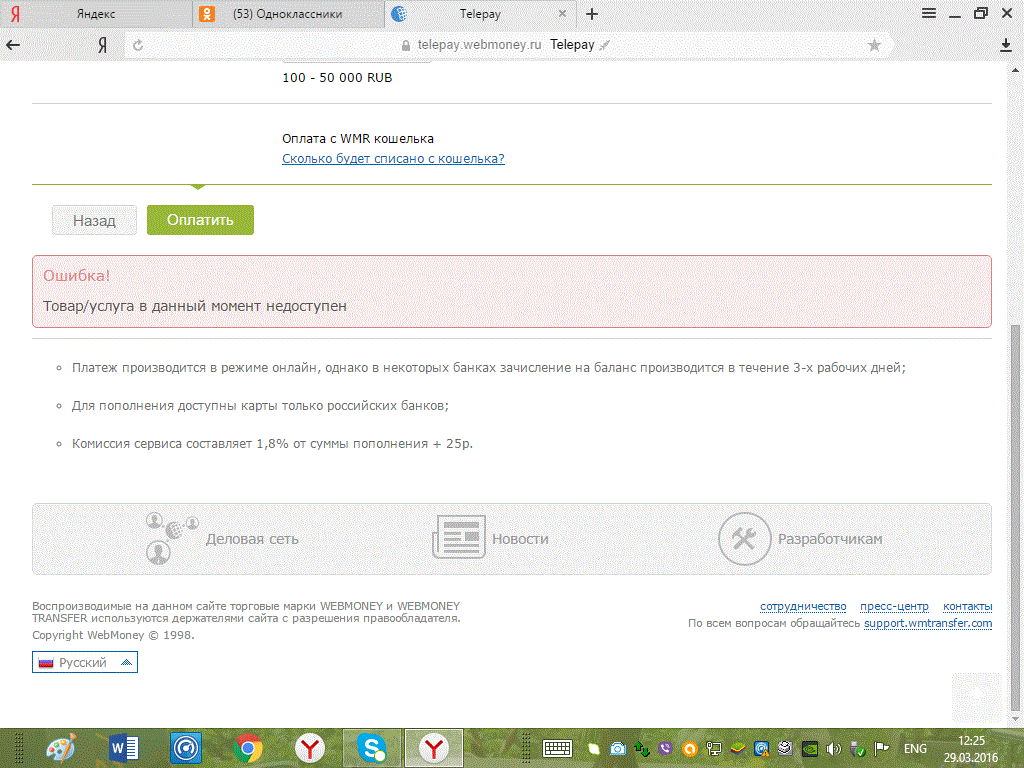Close the Telepay tab
1024x768 pixels.
[x=562, y=13]
